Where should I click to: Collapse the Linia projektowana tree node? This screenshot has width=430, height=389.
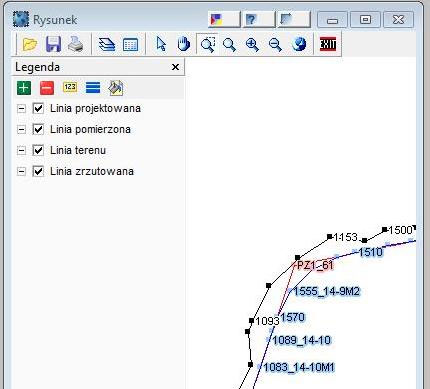pyautogui.click(x=21, y=108)
